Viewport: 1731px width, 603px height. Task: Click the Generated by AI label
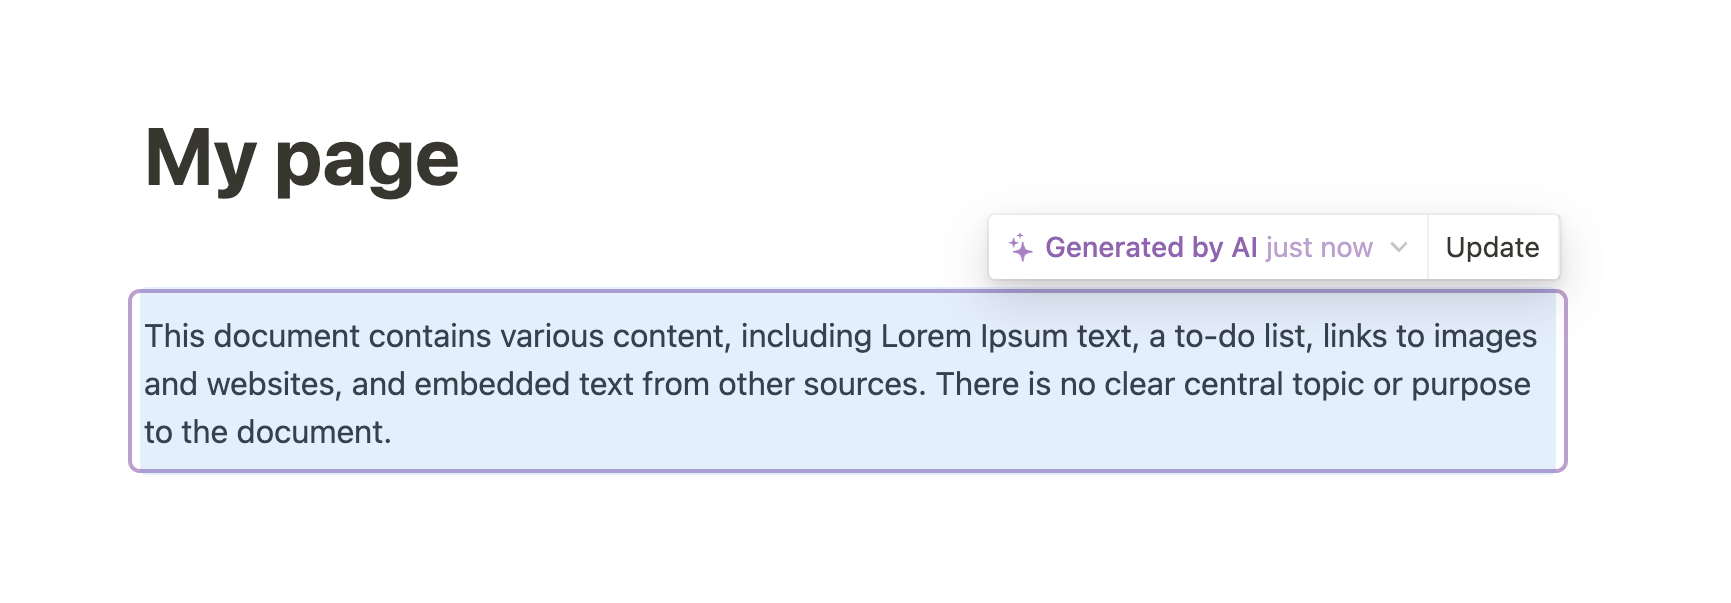click(1152, 247)
